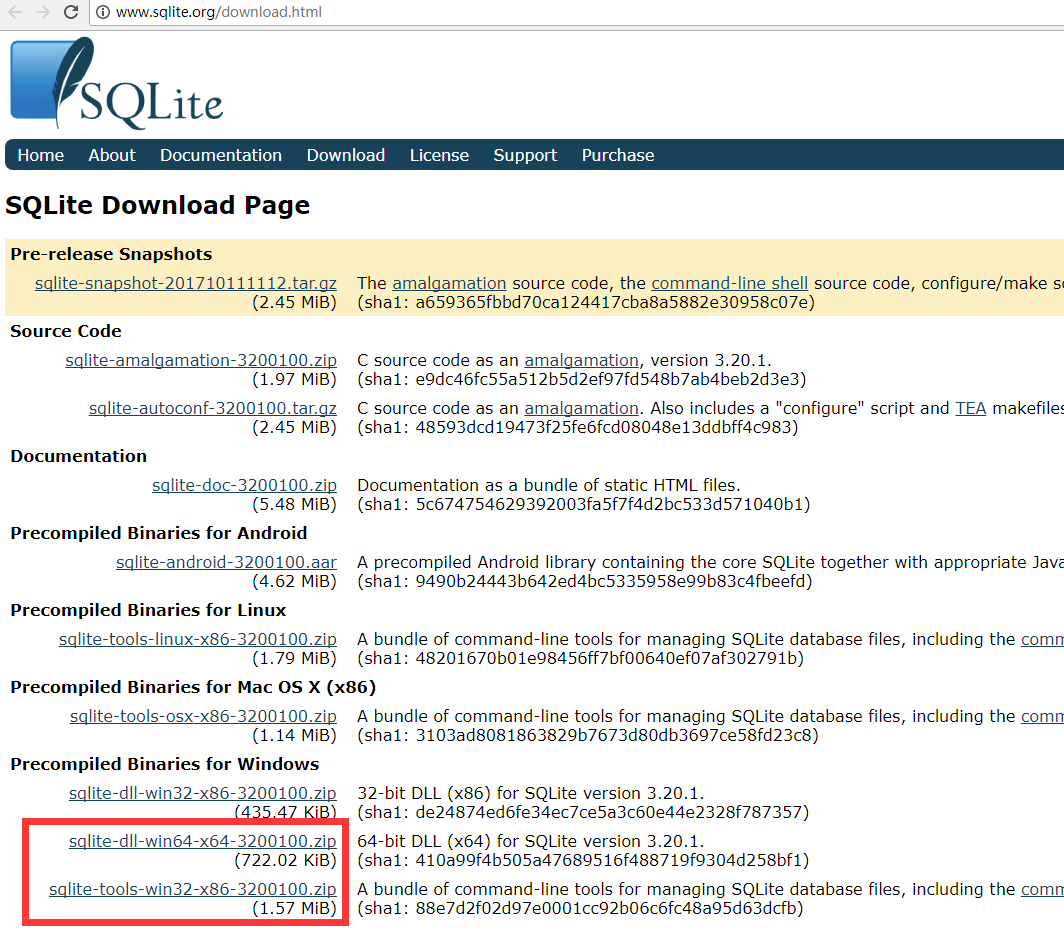Click the (5.48 MiB) file size text
The height and width of the screenshot is (930, 1064).
[x=294, y=504]
